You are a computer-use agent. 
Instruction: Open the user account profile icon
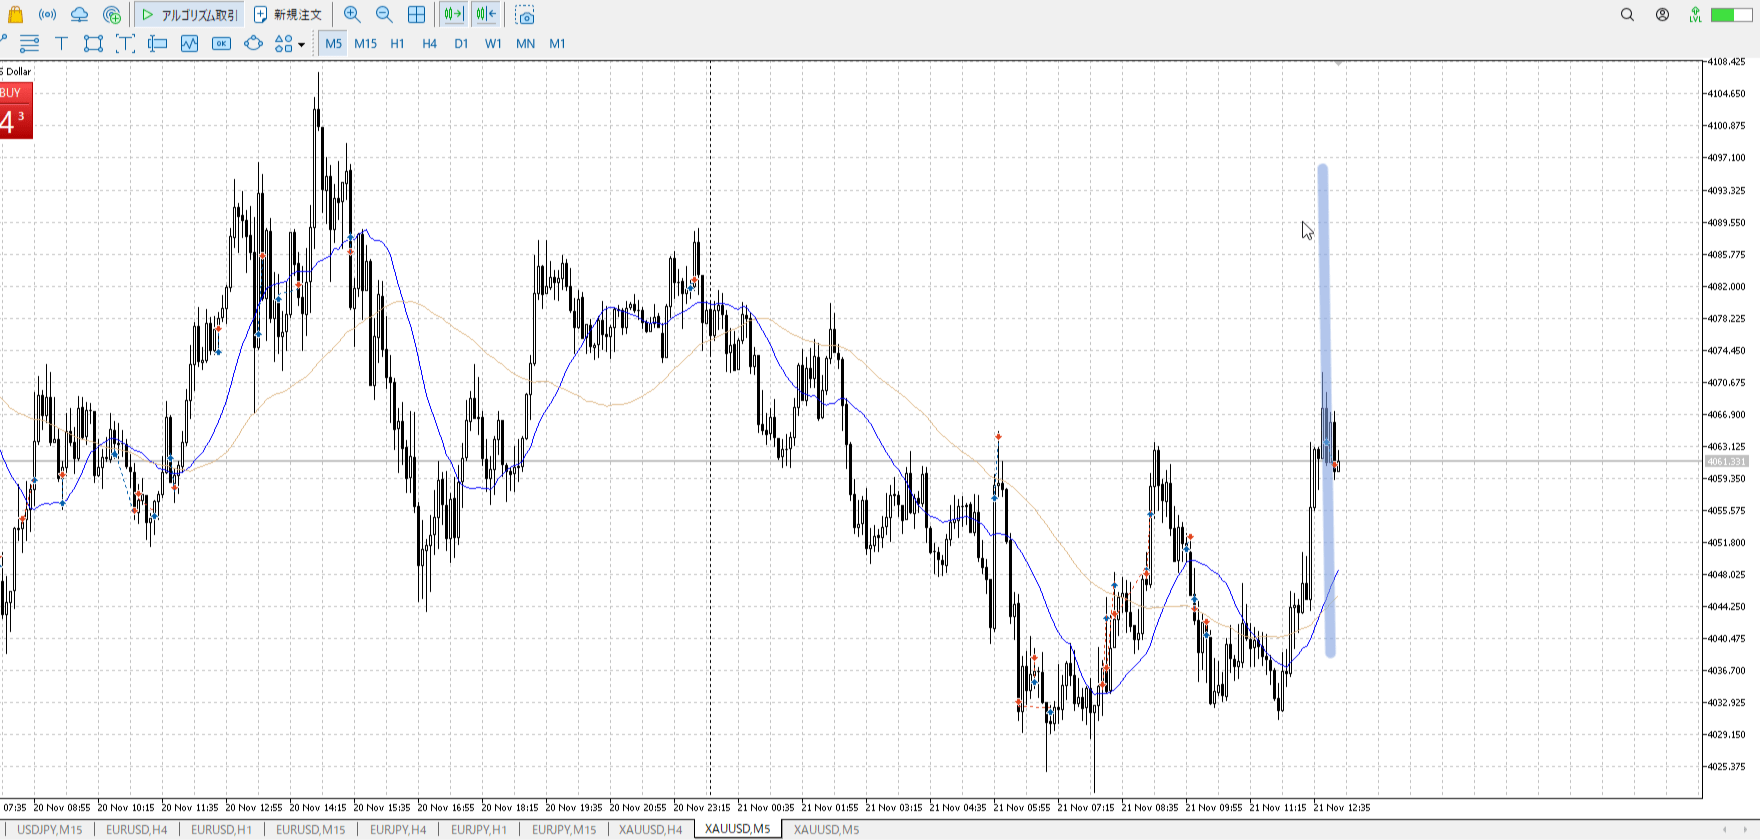[x=1662, y=15]
